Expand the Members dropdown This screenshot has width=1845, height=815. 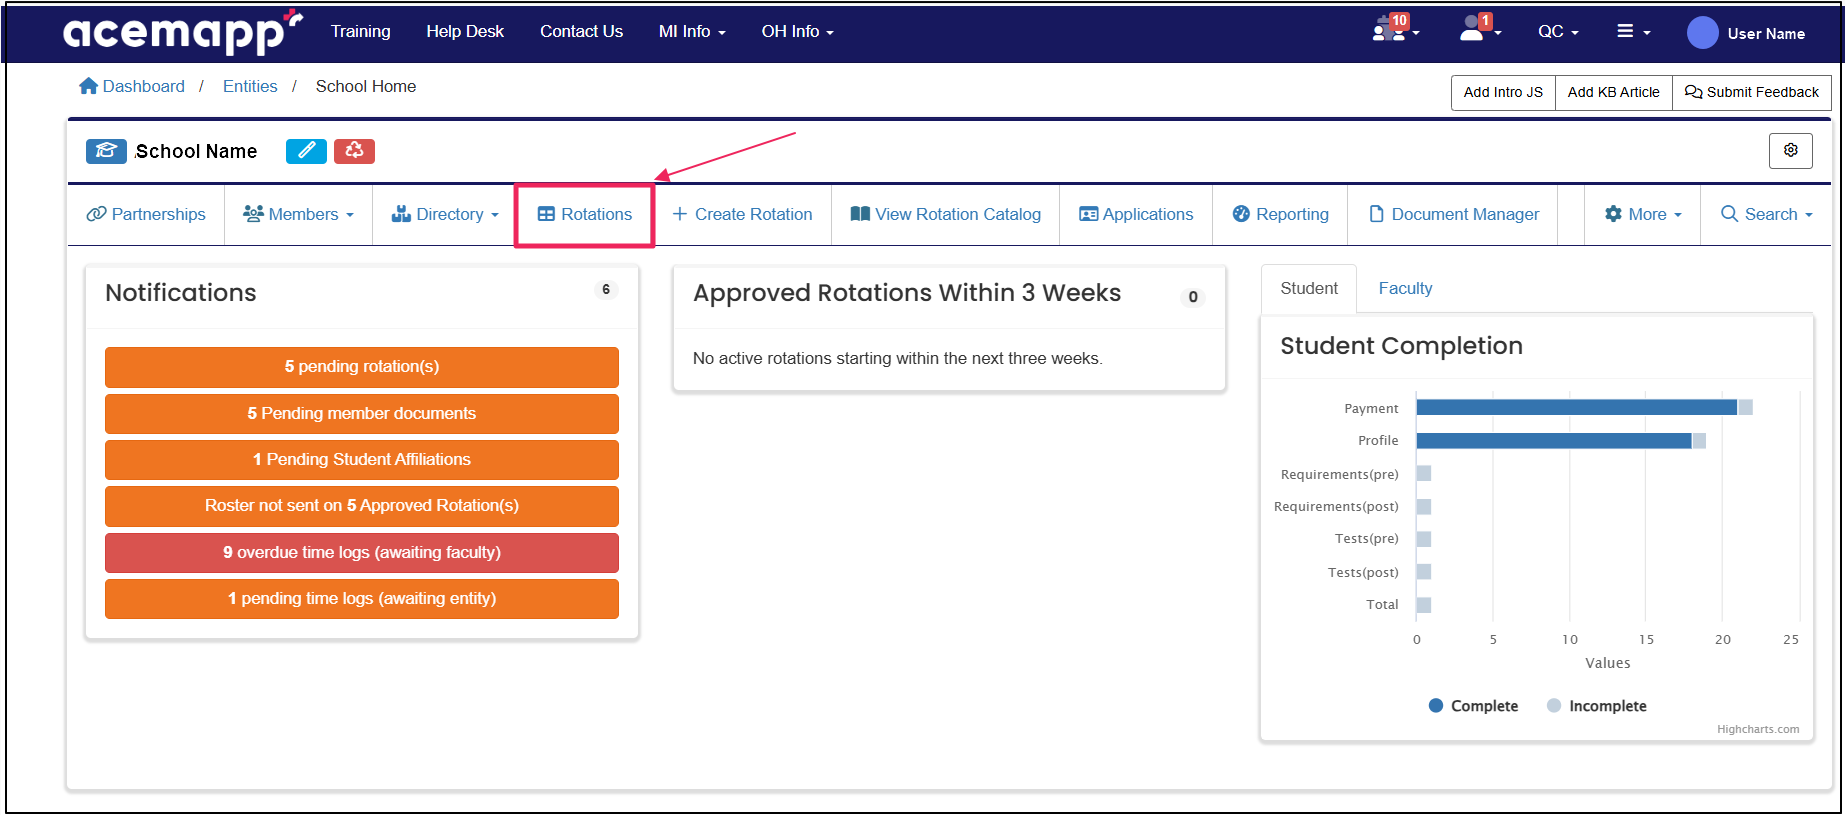coord(298,215)
